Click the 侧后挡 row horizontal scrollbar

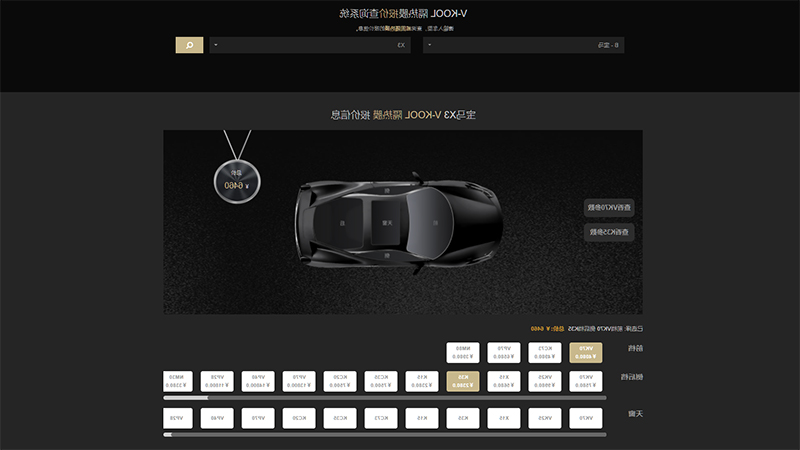click(385, 397)
